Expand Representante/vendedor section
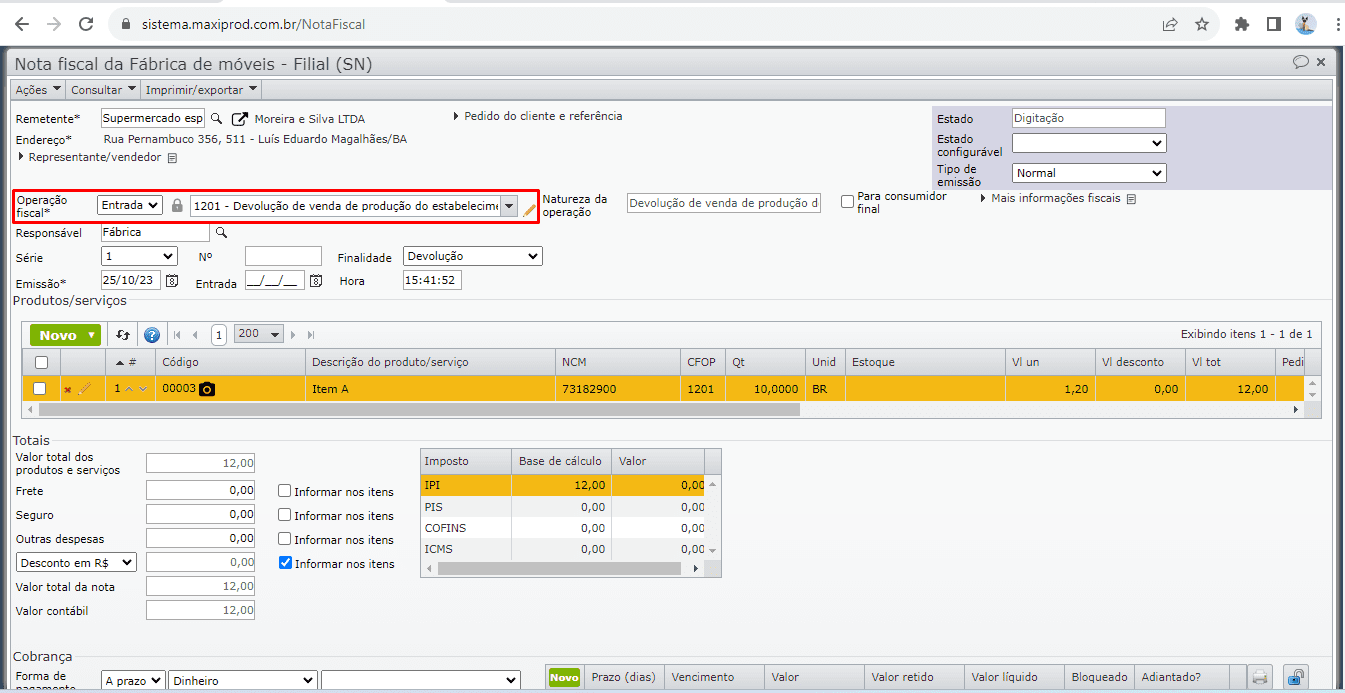 (x=89, y=158)
